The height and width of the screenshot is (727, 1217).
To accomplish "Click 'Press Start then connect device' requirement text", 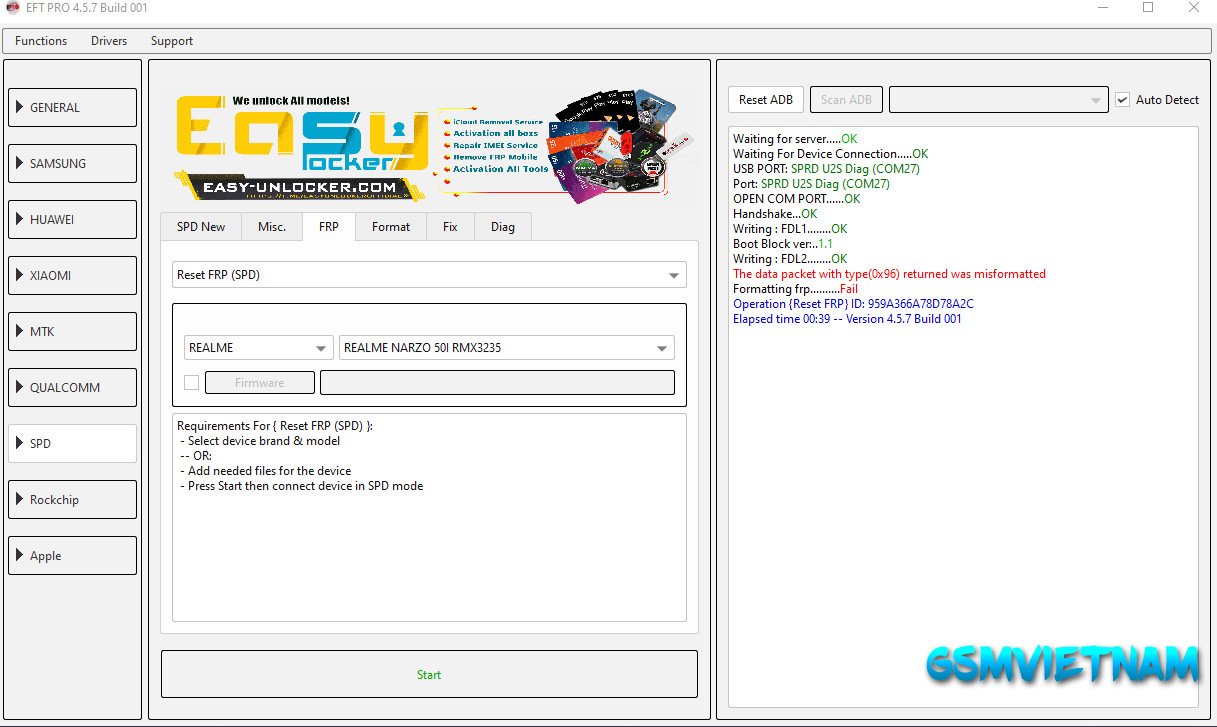I will pos(305,486).
